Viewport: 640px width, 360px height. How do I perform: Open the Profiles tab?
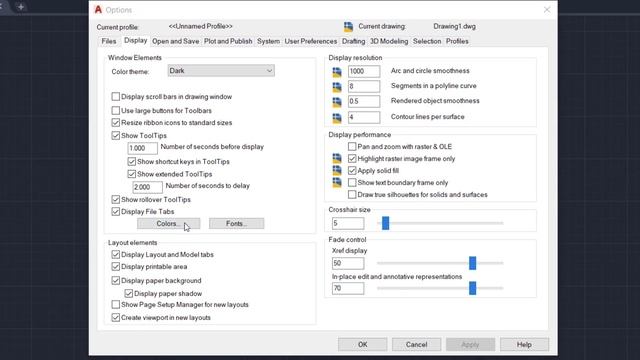click(x=457, y=41)
